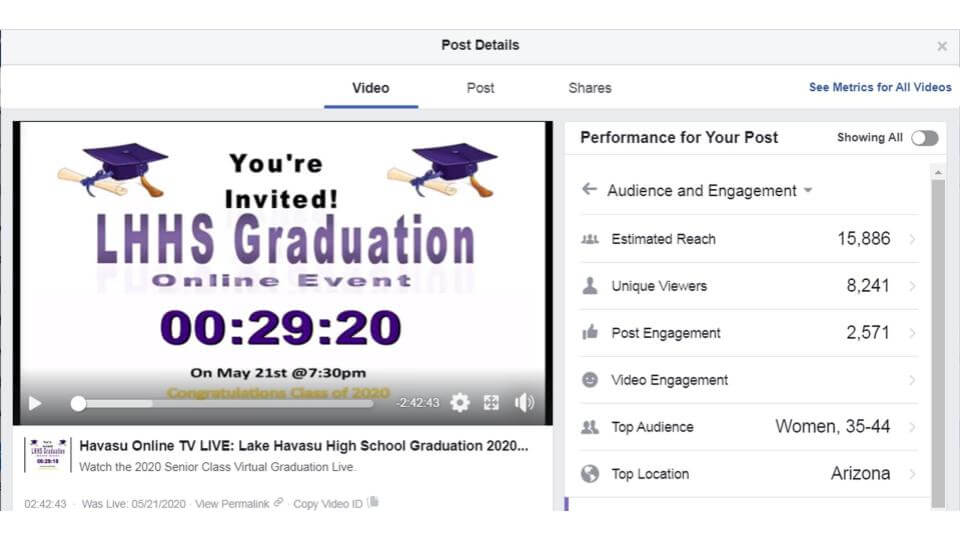Switch to the Post tab
960x540 pixels.
(481, 88)
